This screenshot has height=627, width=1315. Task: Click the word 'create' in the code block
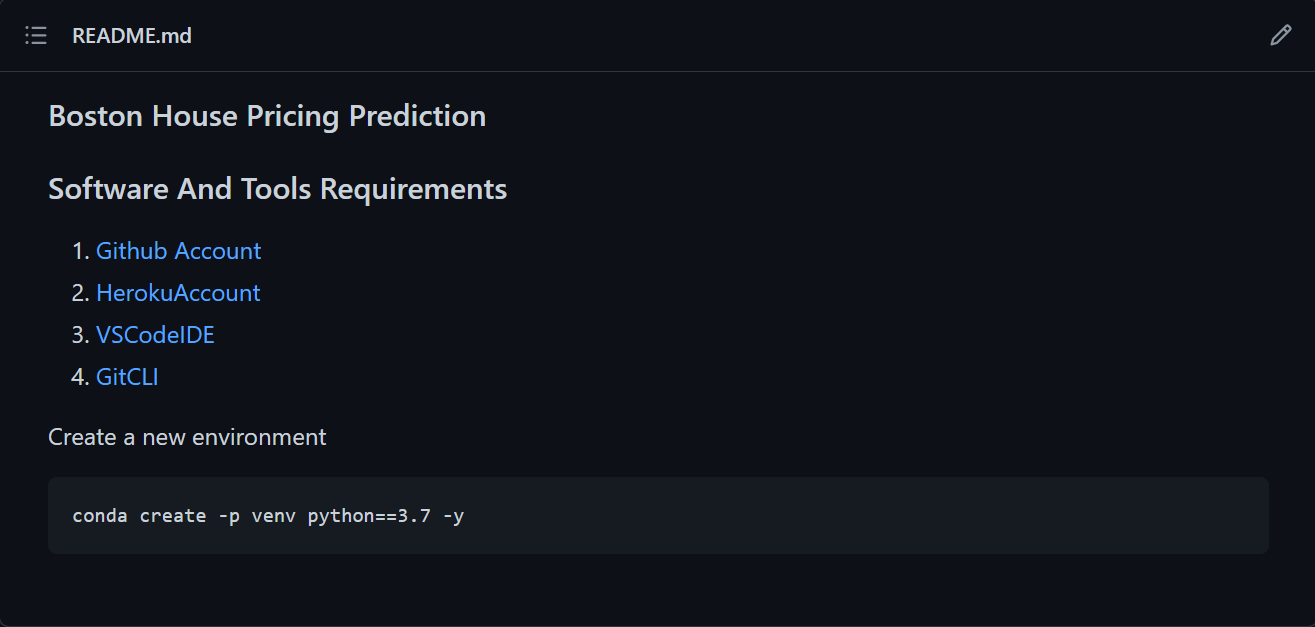tap(172, 517)
